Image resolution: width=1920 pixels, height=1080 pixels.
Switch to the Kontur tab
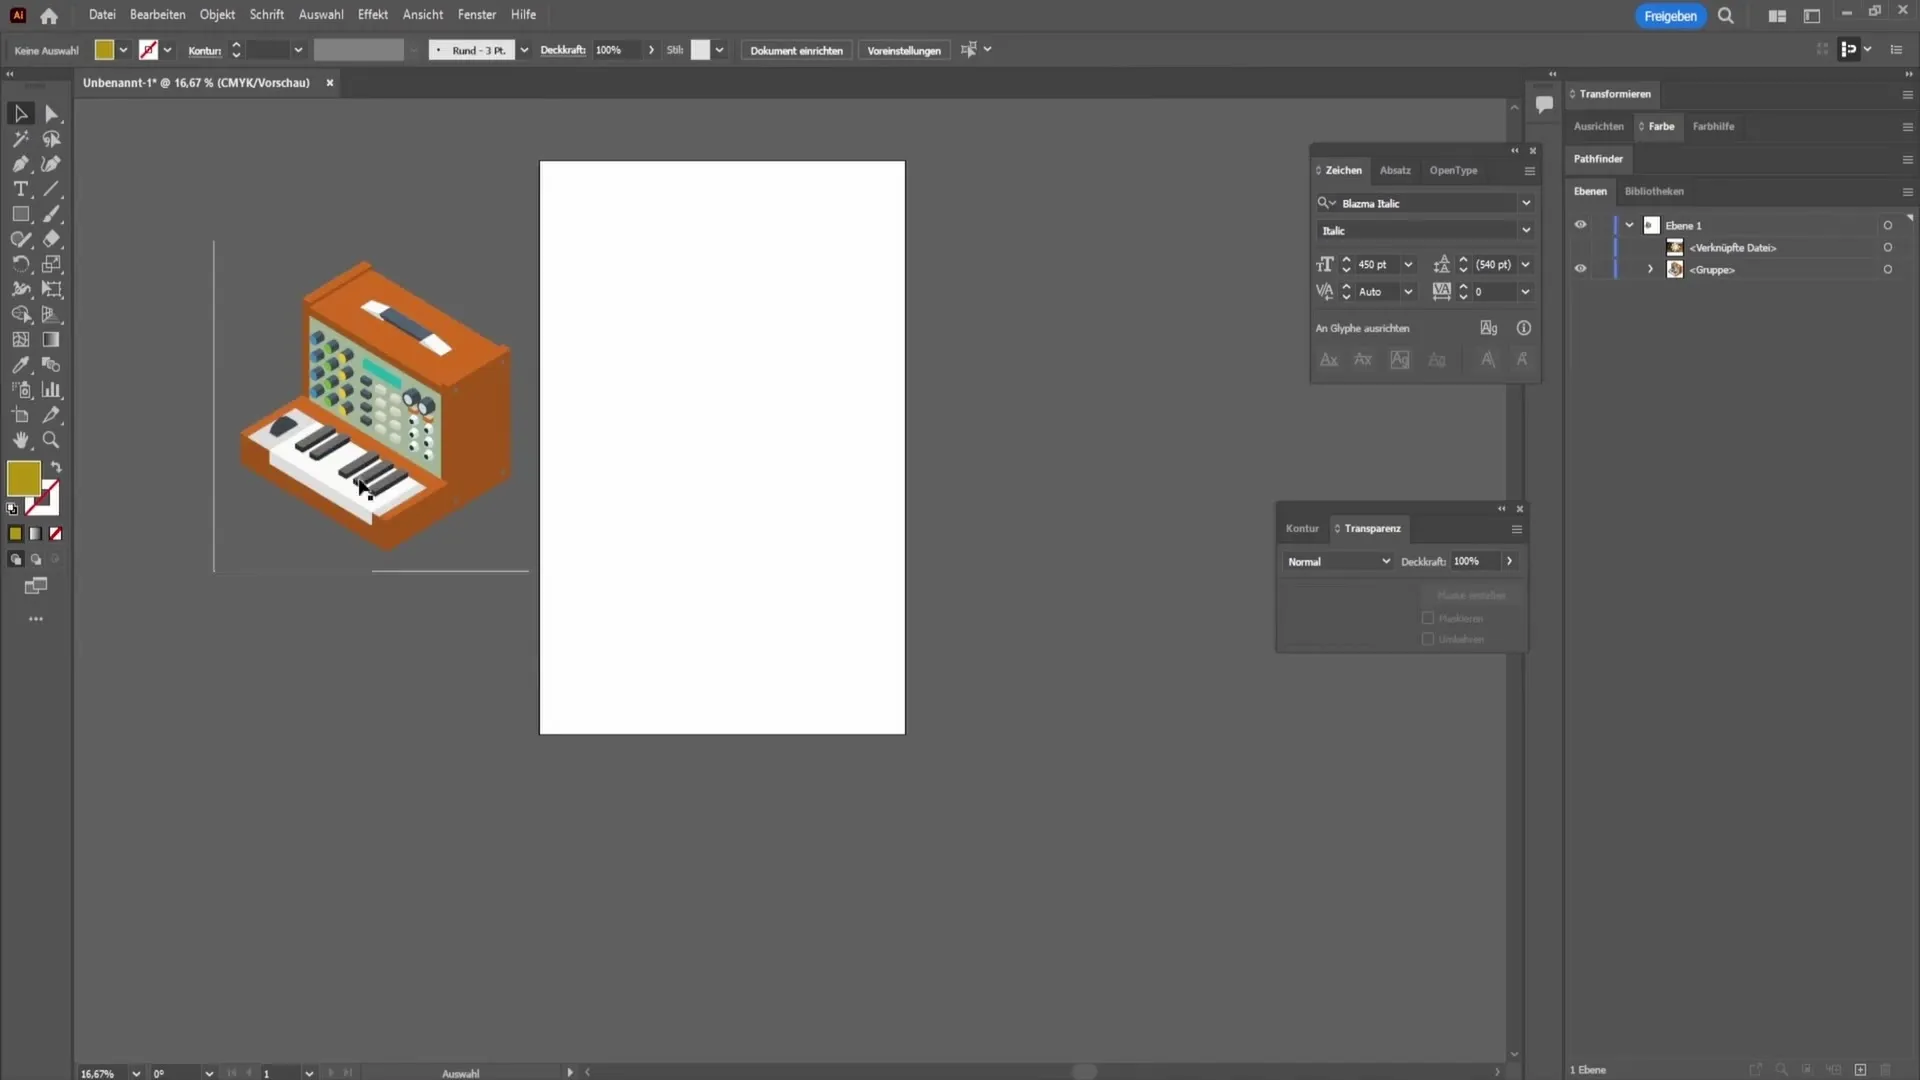(1302, 529)
